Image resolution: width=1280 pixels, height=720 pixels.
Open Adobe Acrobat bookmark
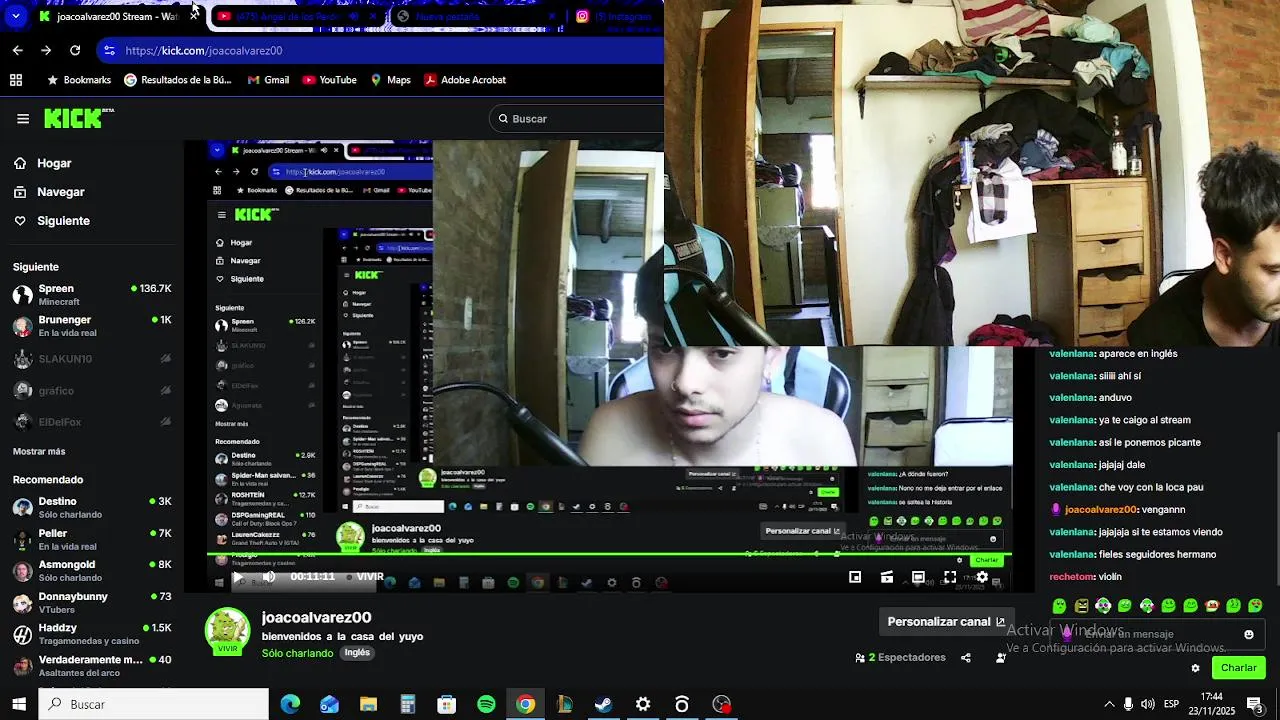465,80
